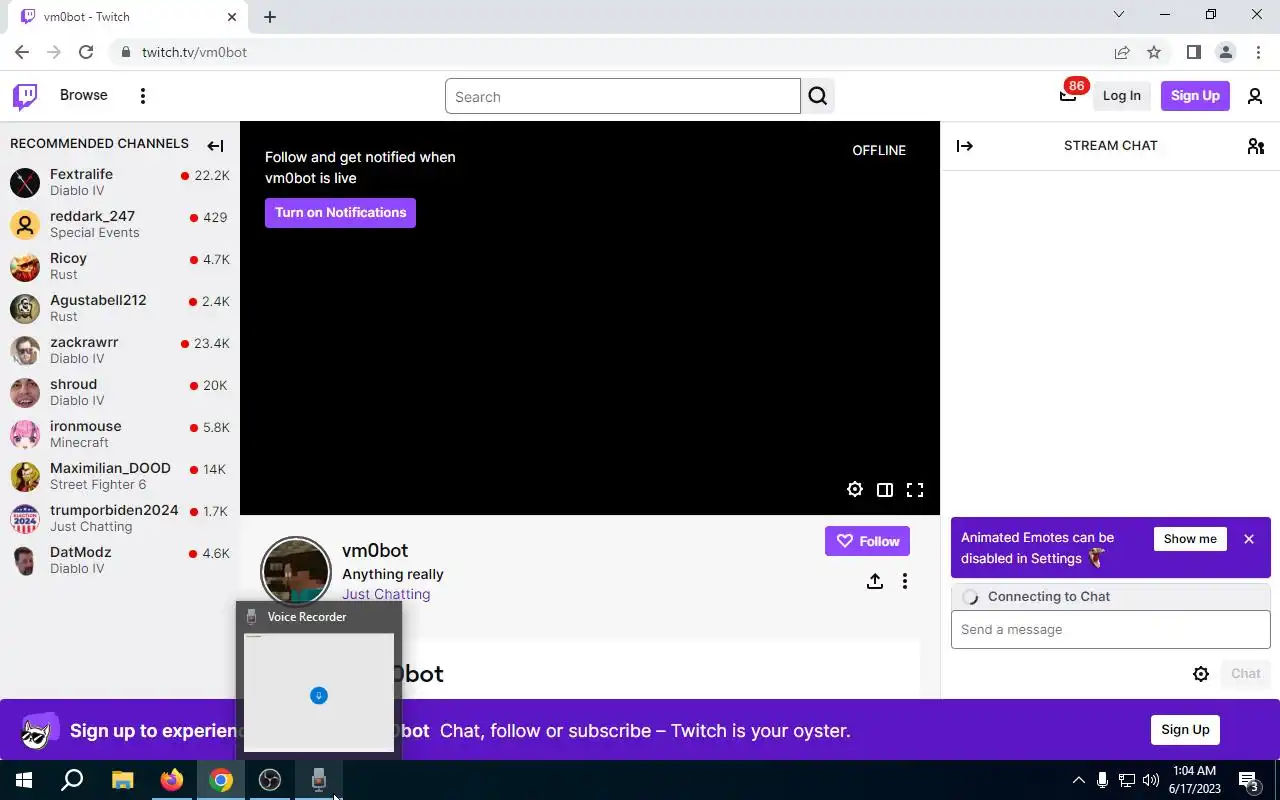Image resolution: width=1280 pixels, height=800 pixels.
Task: Collapse the Stream Chat panel
Action: [965, 146]
